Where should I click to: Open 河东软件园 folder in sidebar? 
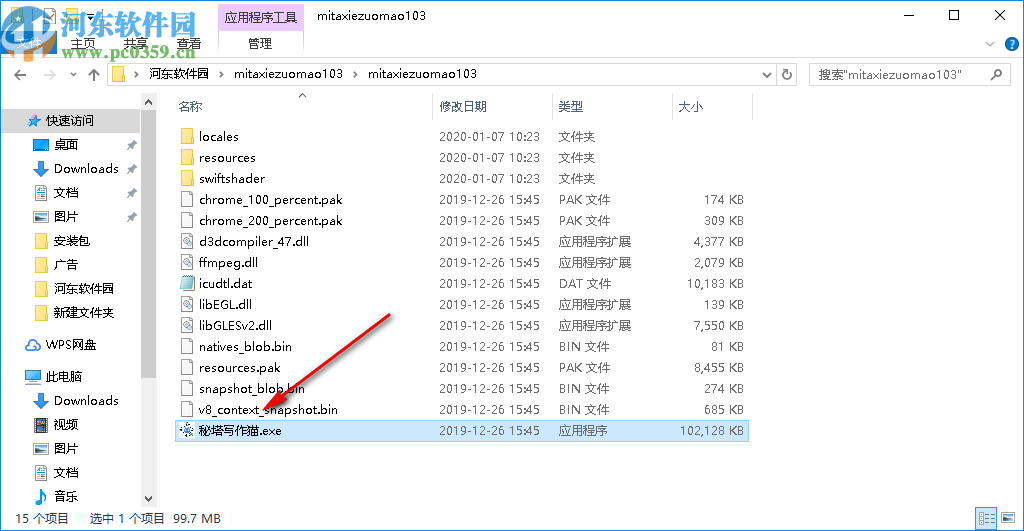click(x=84, y=289)
